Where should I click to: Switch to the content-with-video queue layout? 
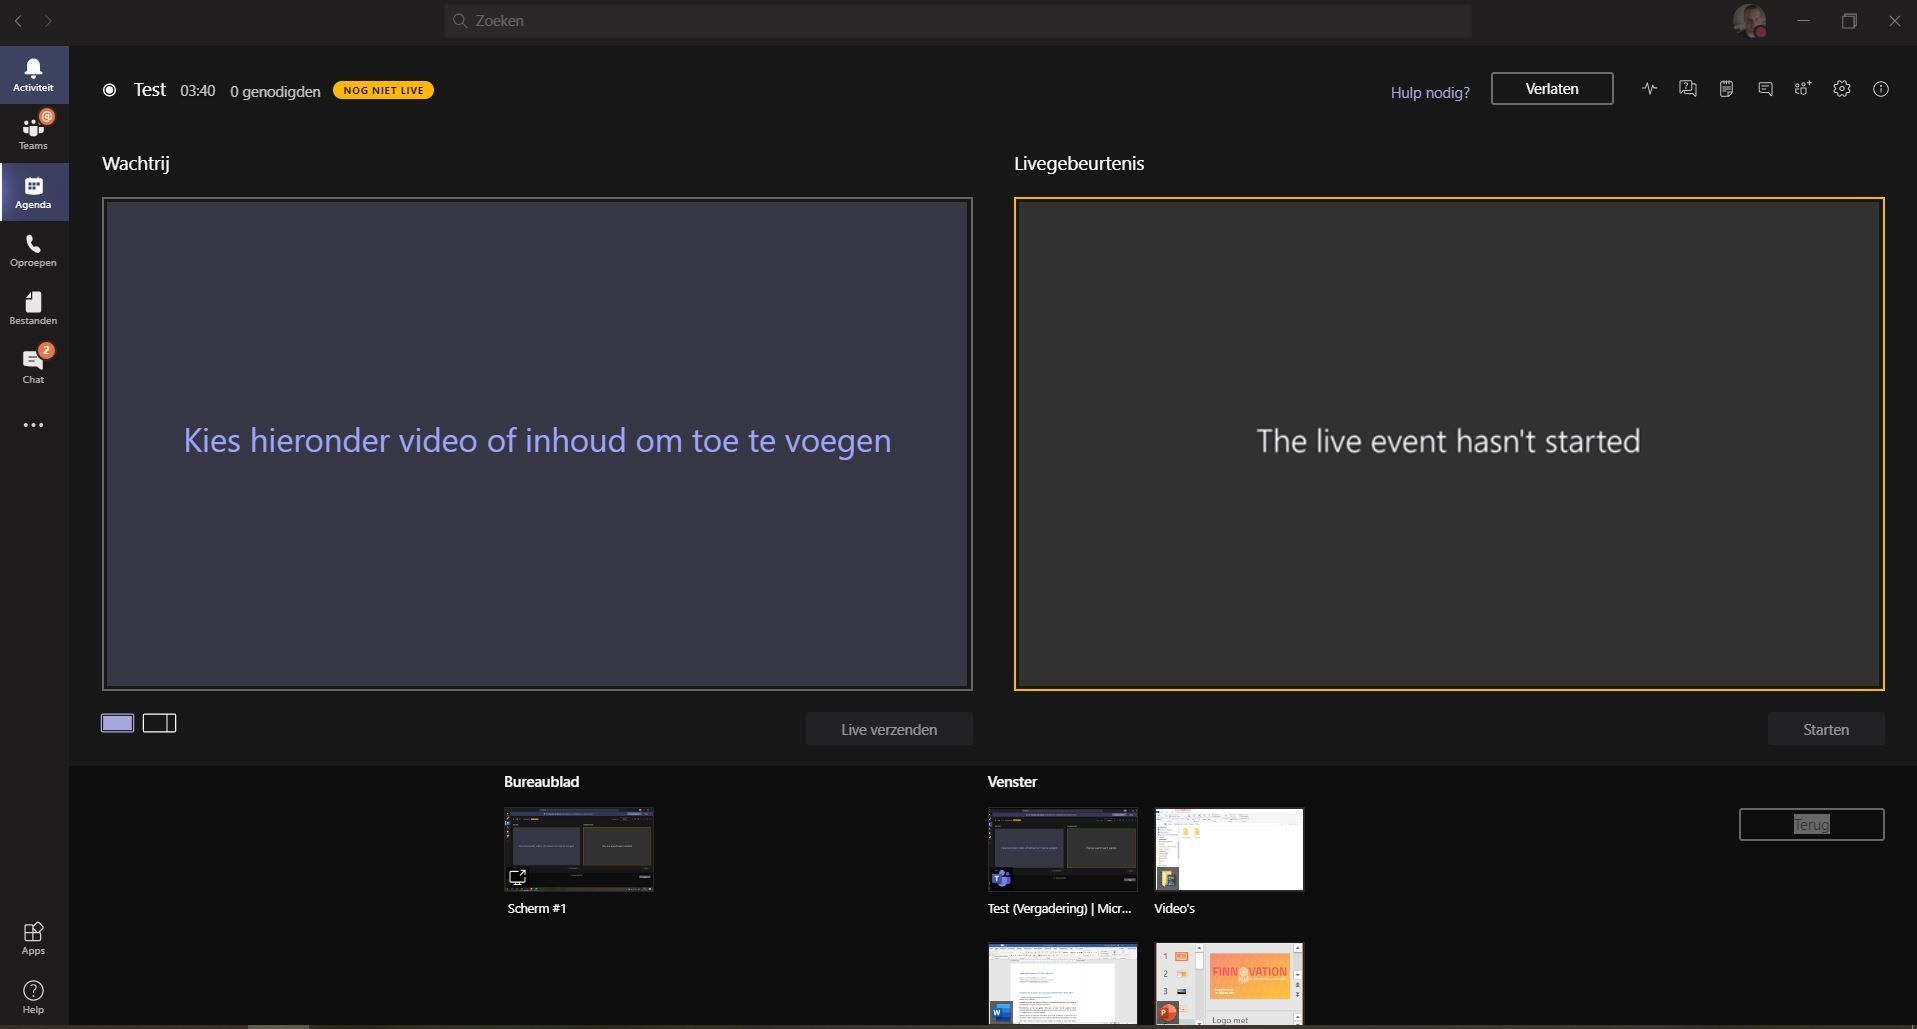coord(159,722)
